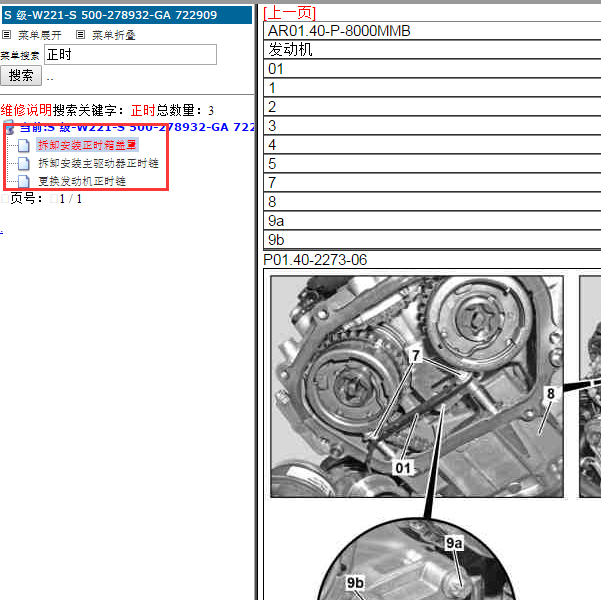Click the 菜单展开 expand-menu icon
Image resolution: width=601 pixels, height=600 pixels.
6,35
